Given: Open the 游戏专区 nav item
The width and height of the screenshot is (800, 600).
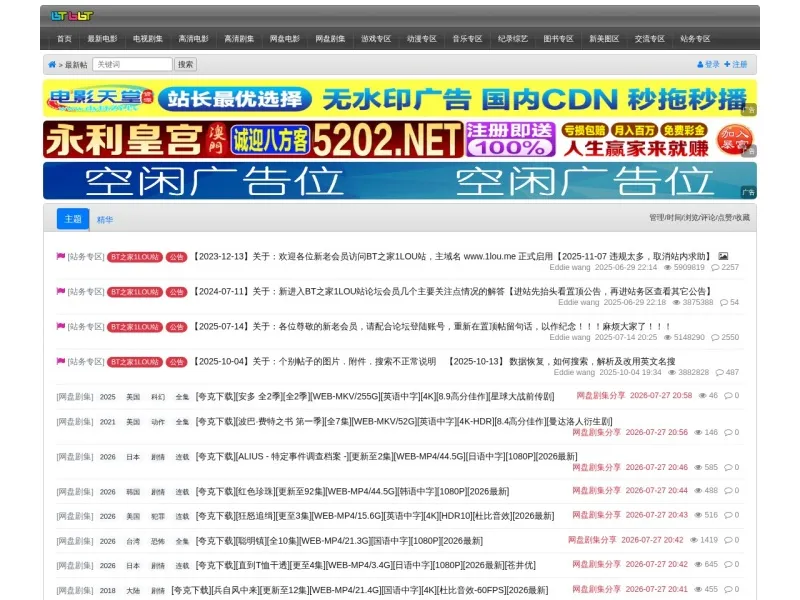Looking at the screenshot, I should [x=376, y=39].
